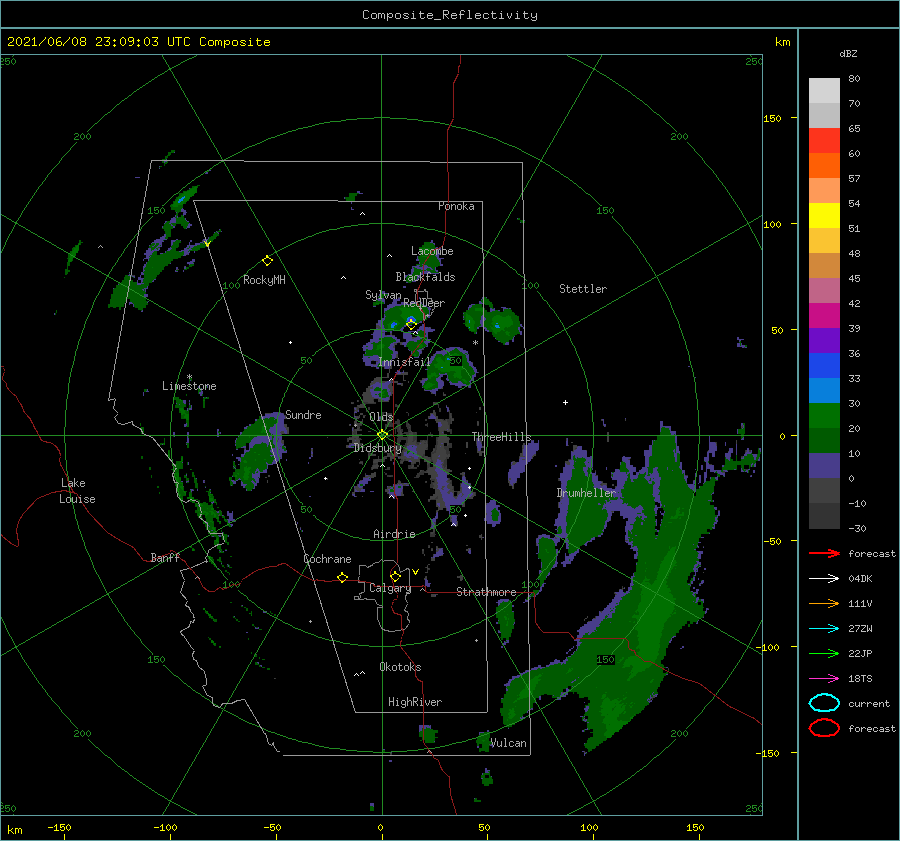Image resolution: width=900 pixels, height=841 pixels.
Task: Click the red forecast arrow in legend
Action: pyautogui.click(x=824, y=553)
